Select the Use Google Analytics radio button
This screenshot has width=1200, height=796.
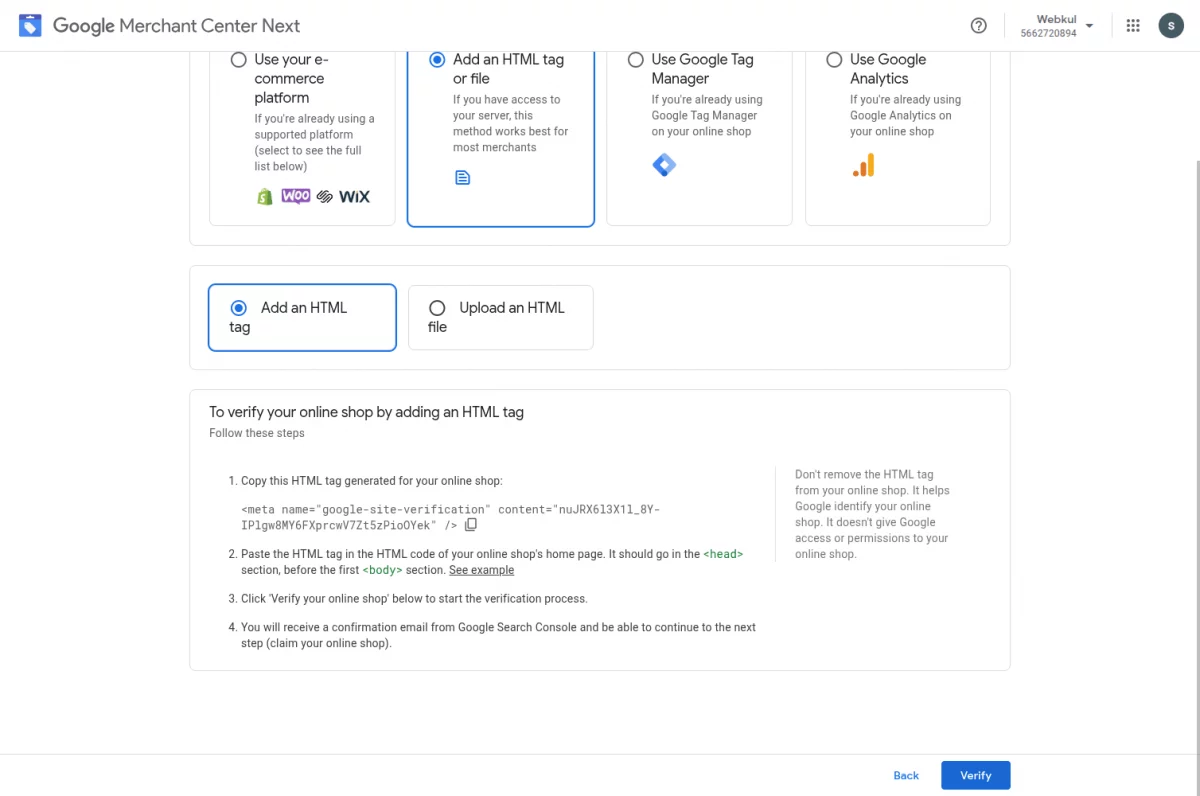pyautogui.click(x=834, y=59)
